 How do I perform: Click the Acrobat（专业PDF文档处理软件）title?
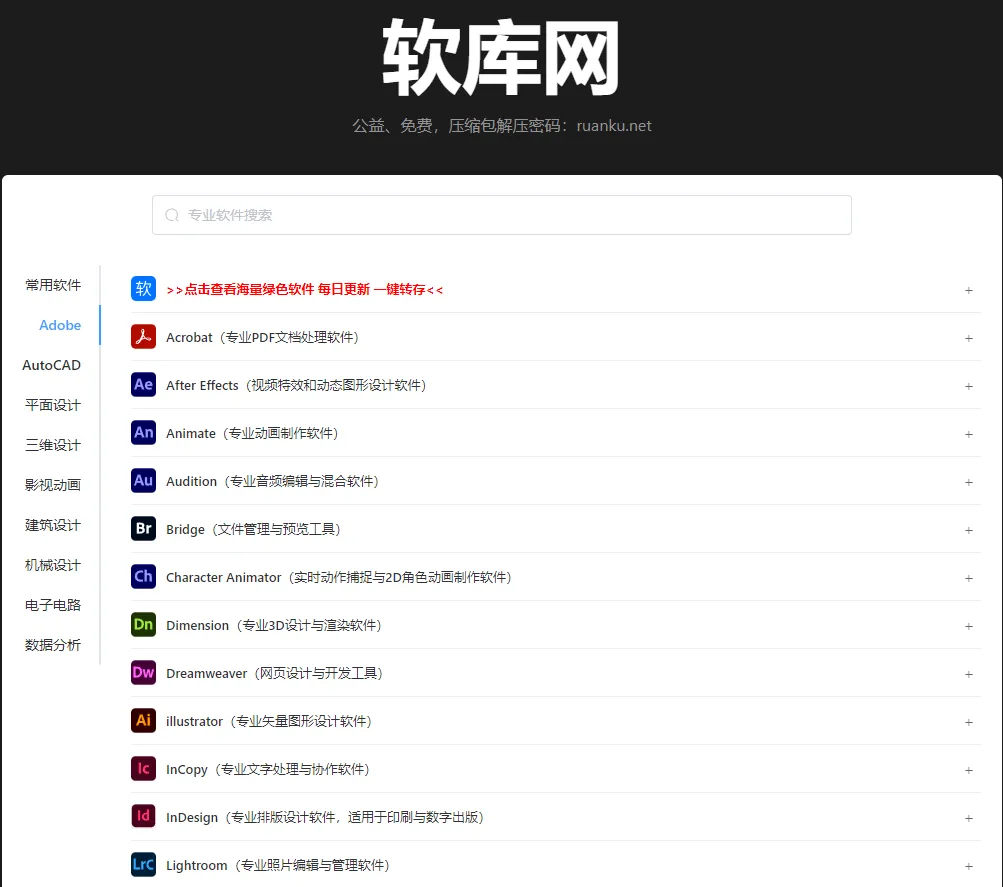(262, 338)
